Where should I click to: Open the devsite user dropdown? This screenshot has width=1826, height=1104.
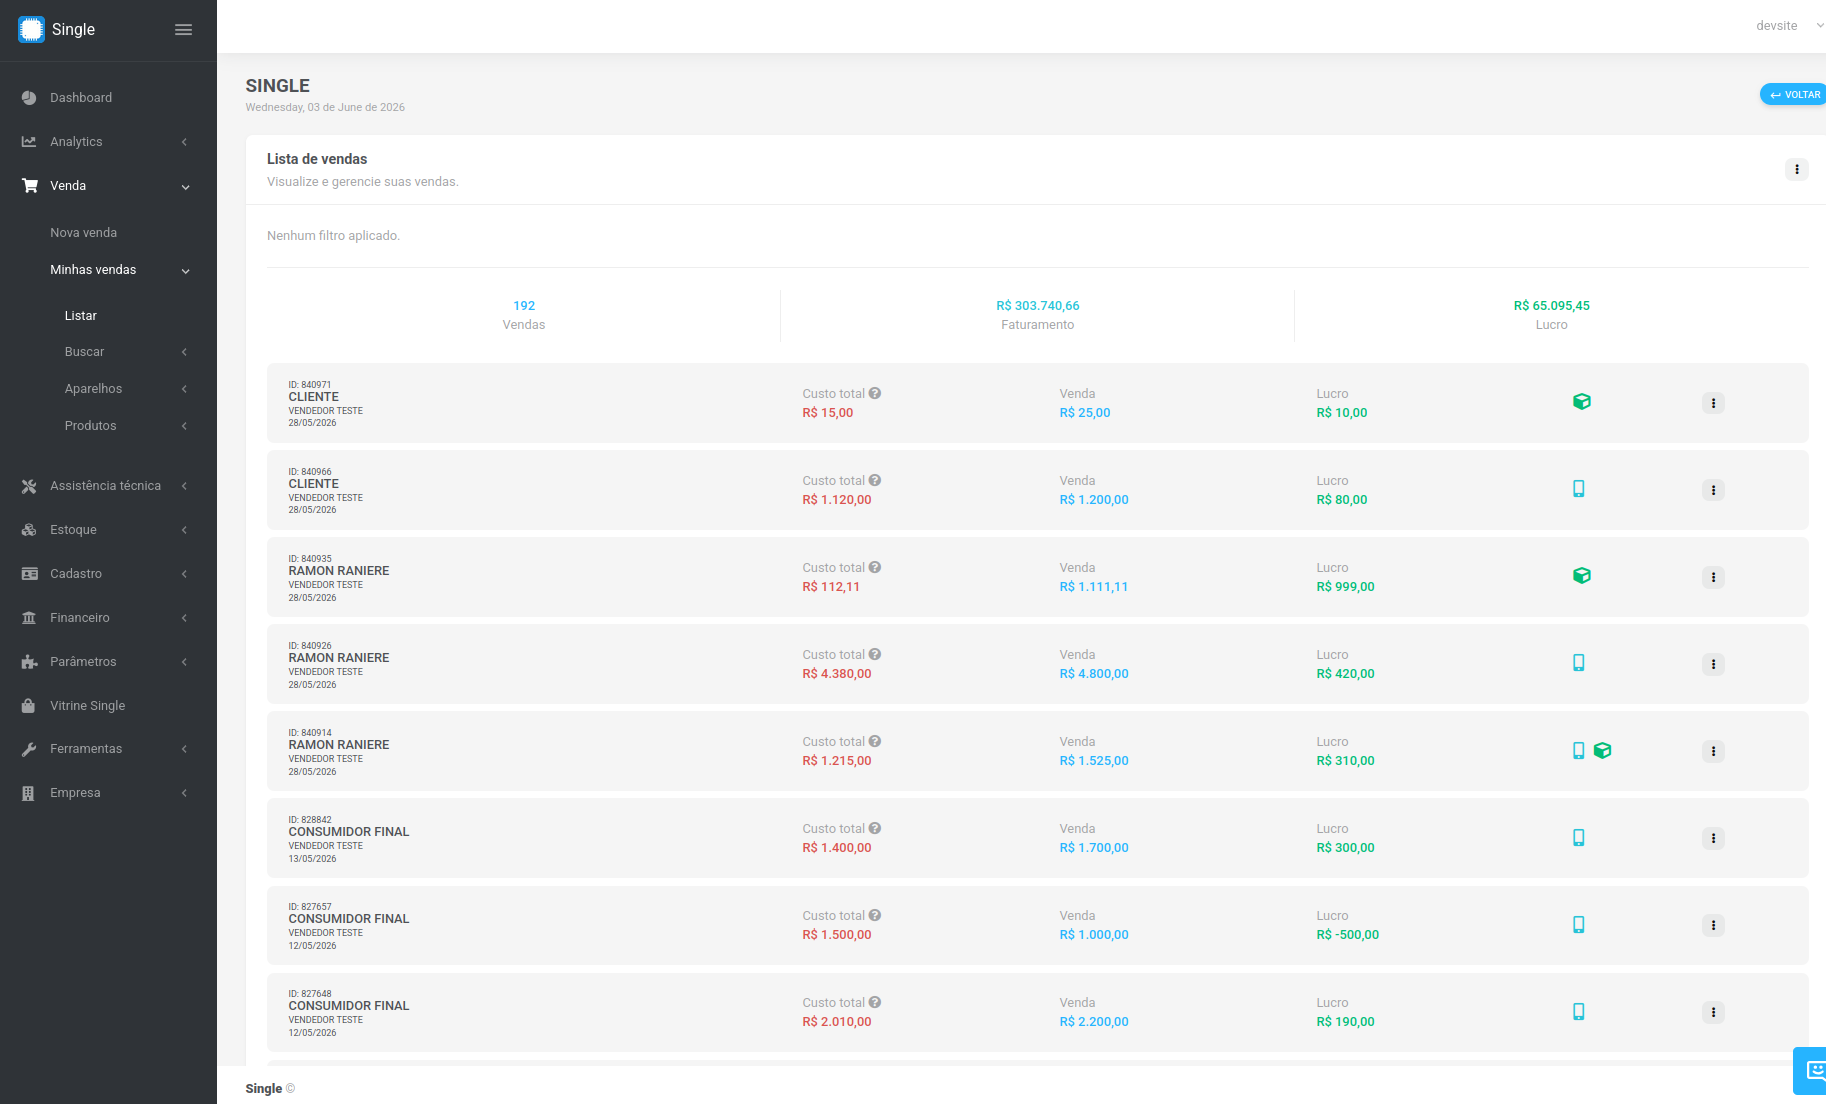1789,26
